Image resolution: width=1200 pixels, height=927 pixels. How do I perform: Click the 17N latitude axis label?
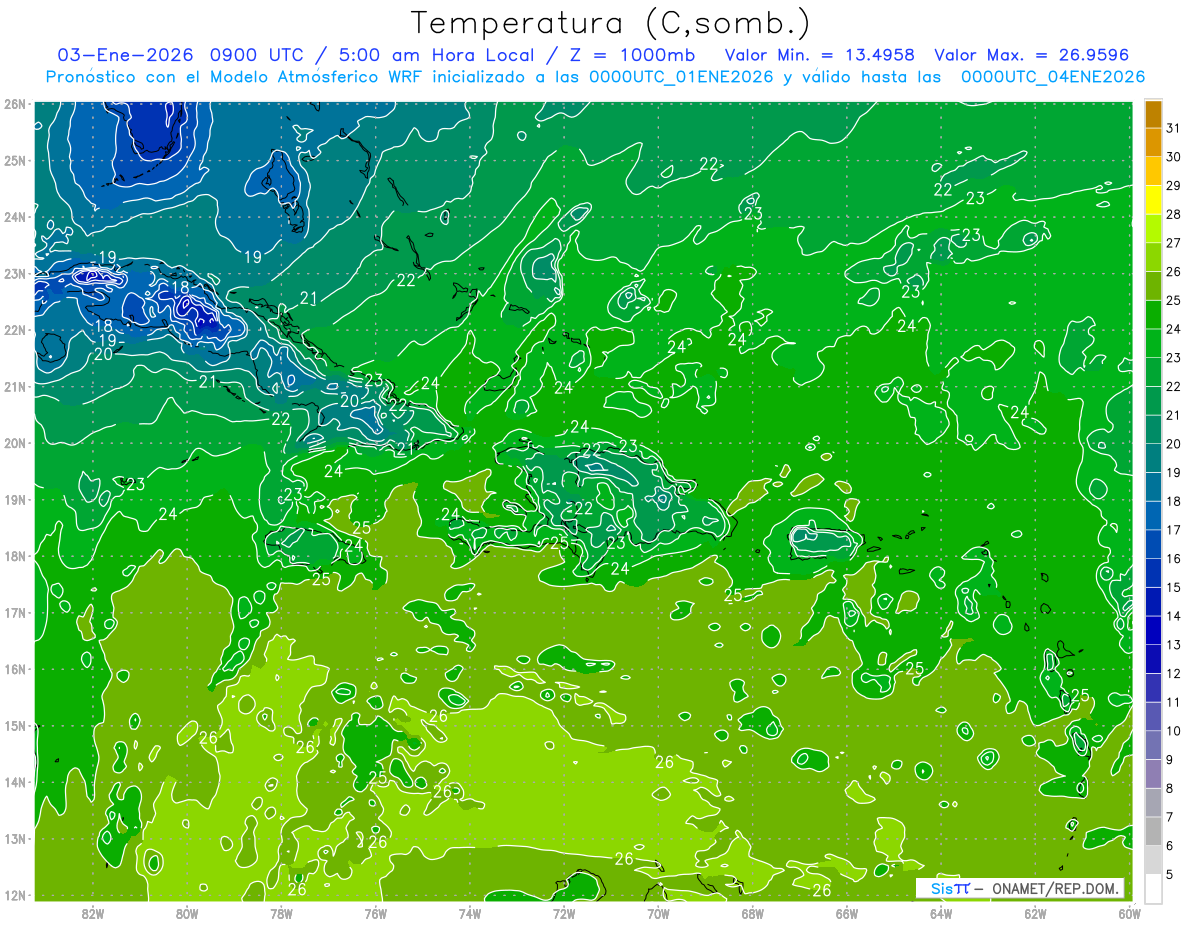pyautogui.click(x=14, y=612)
